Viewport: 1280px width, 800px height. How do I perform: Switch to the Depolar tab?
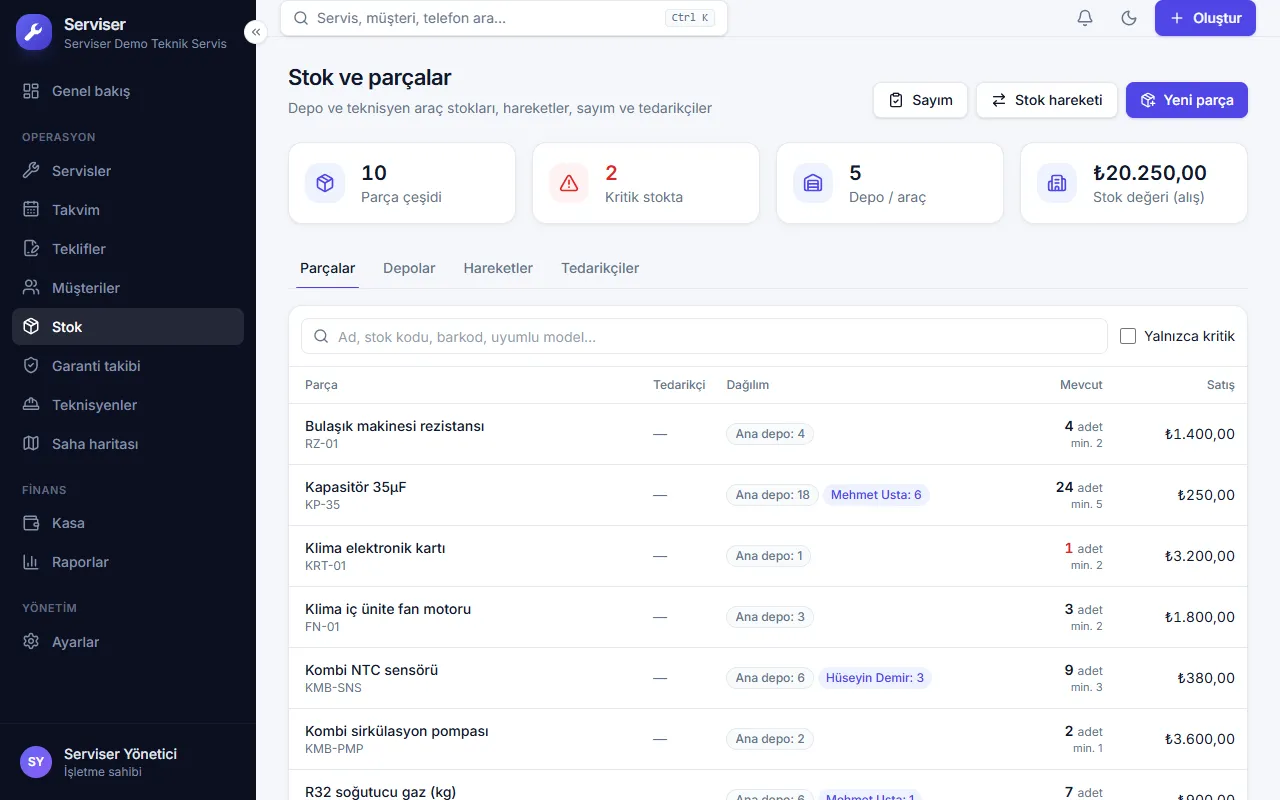coord(409,268)
